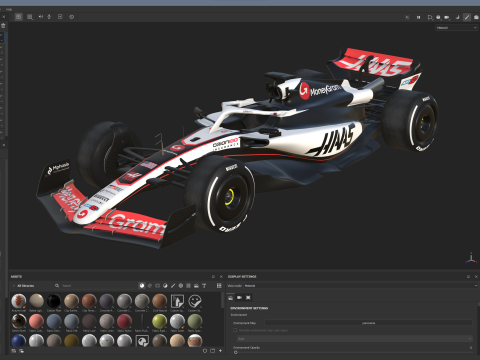Select the Custom Smiley arrow-icon asset
Image resolution: width=480 pixels, height=360 pixels.
[x=177, y=301]
